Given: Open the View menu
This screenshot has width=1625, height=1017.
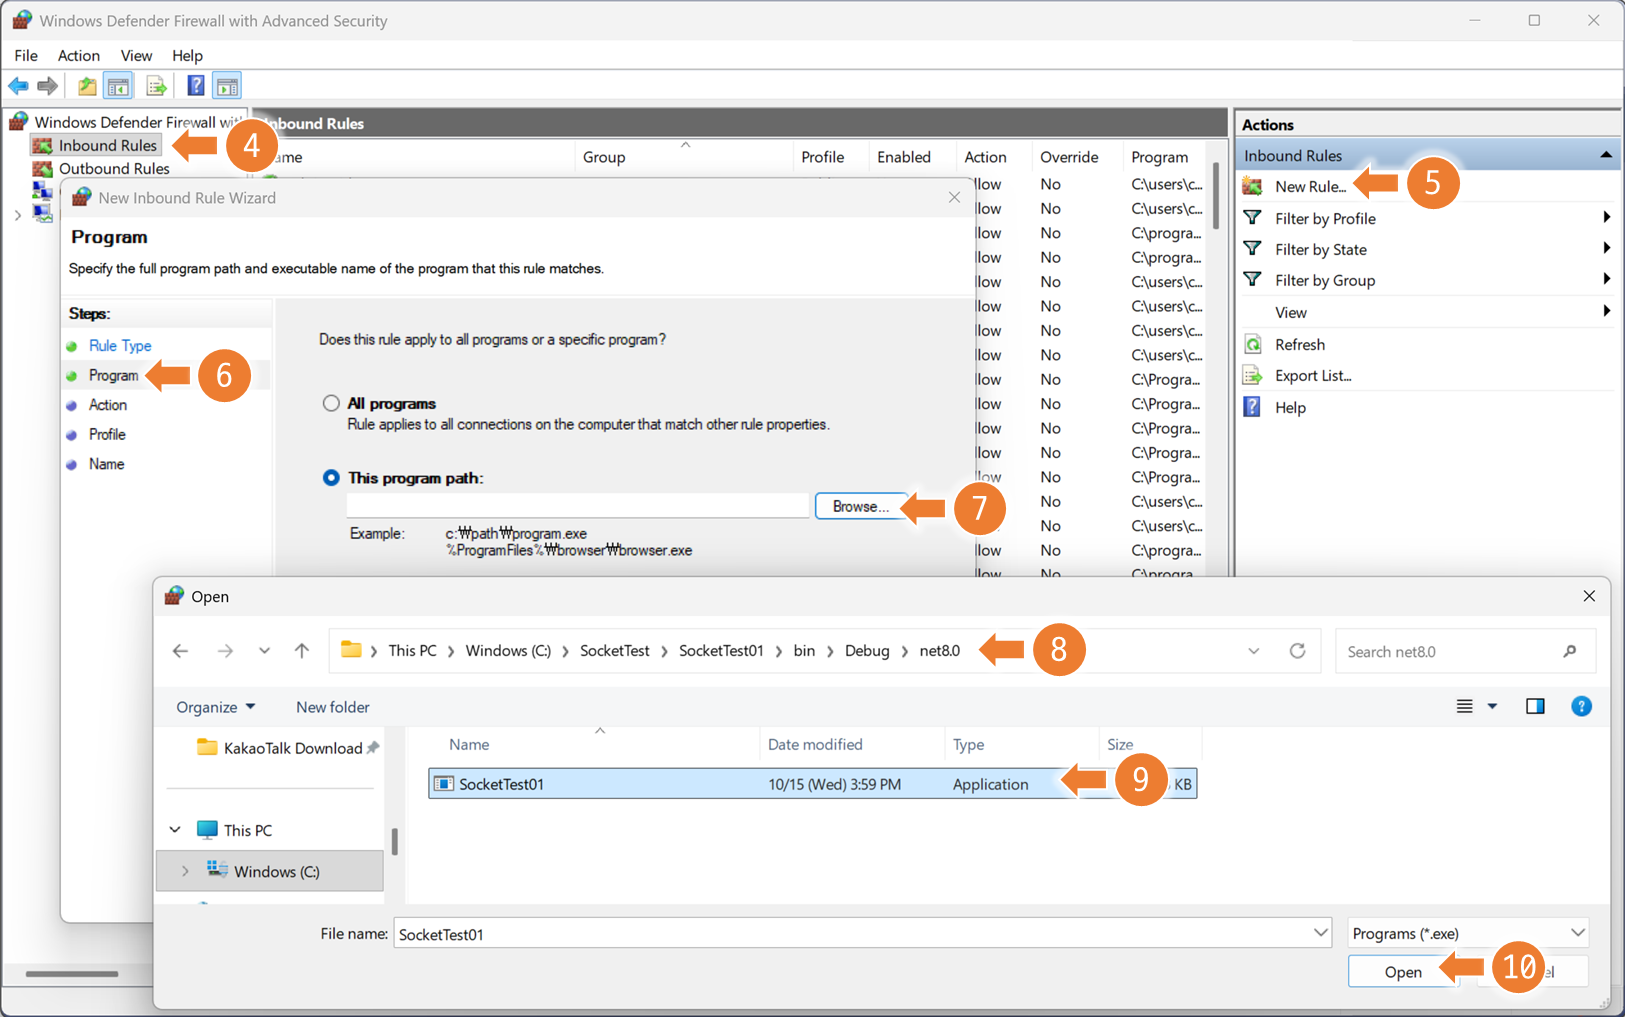Looking at the screenshot, I should coord(136,55).
